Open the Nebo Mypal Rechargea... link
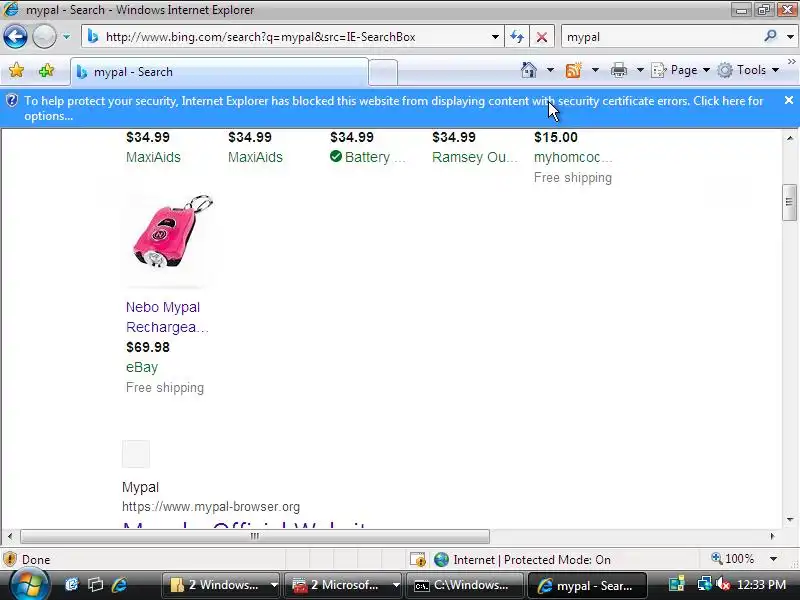 click(167, 317)
